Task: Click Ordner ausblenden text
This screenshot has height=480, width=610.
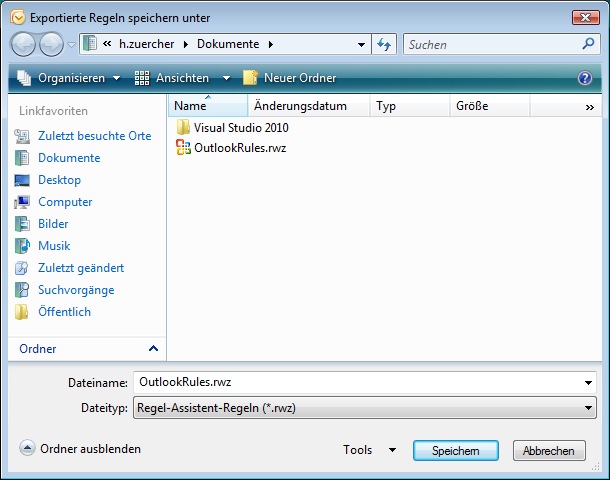Action: [x=90, y=448]
